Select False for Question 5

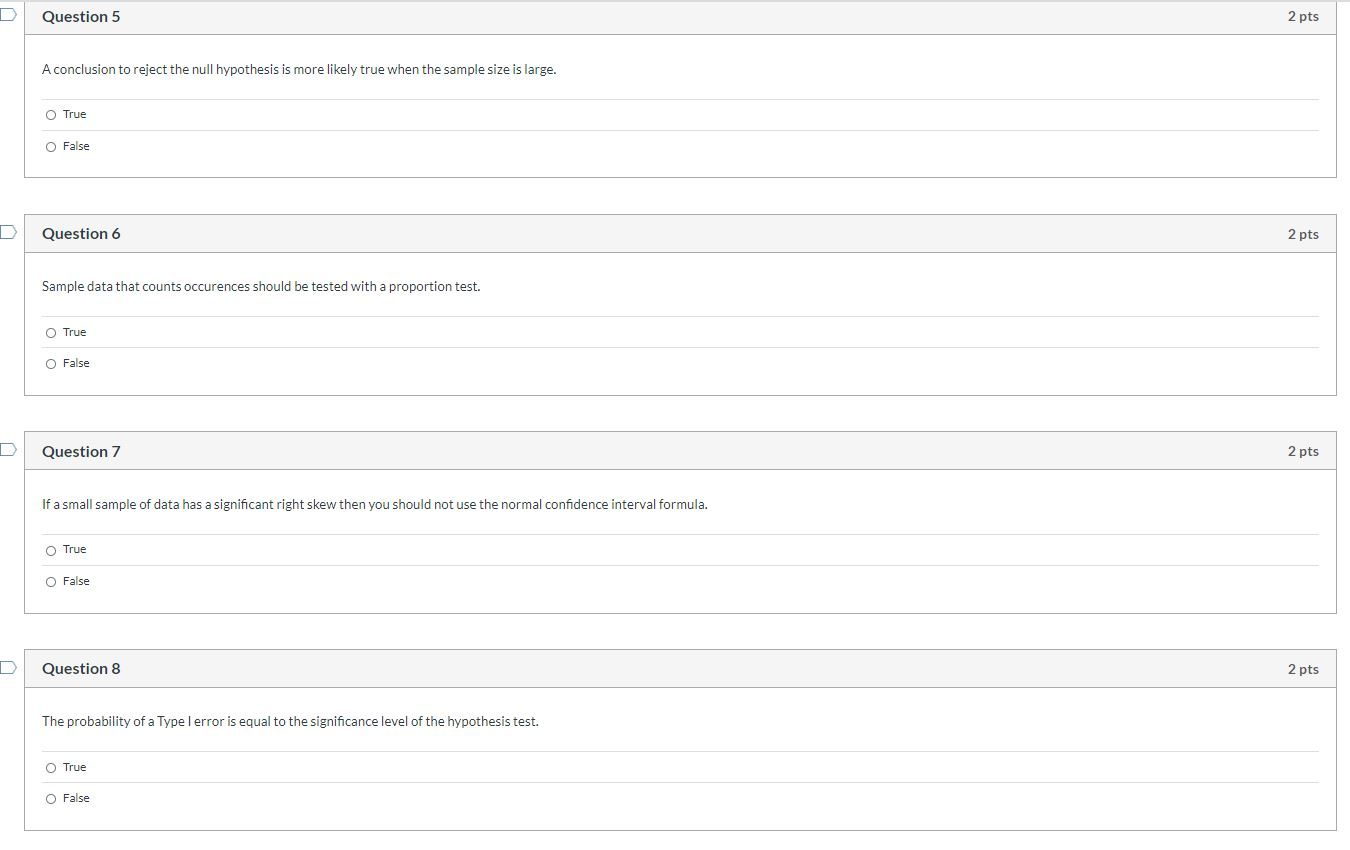click(x=51, y=147)
